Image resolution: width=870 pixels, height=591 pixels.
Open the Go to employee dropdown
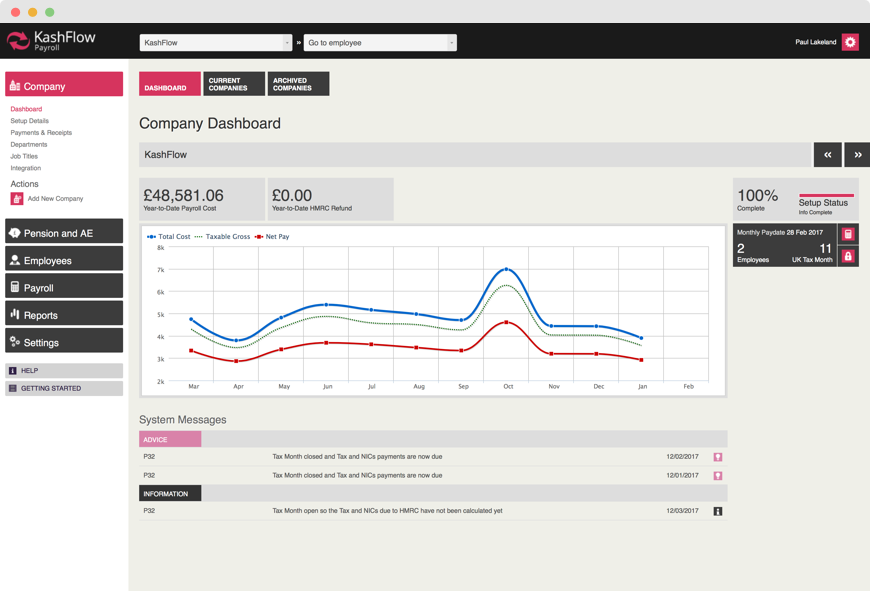[x=380, y=43]
